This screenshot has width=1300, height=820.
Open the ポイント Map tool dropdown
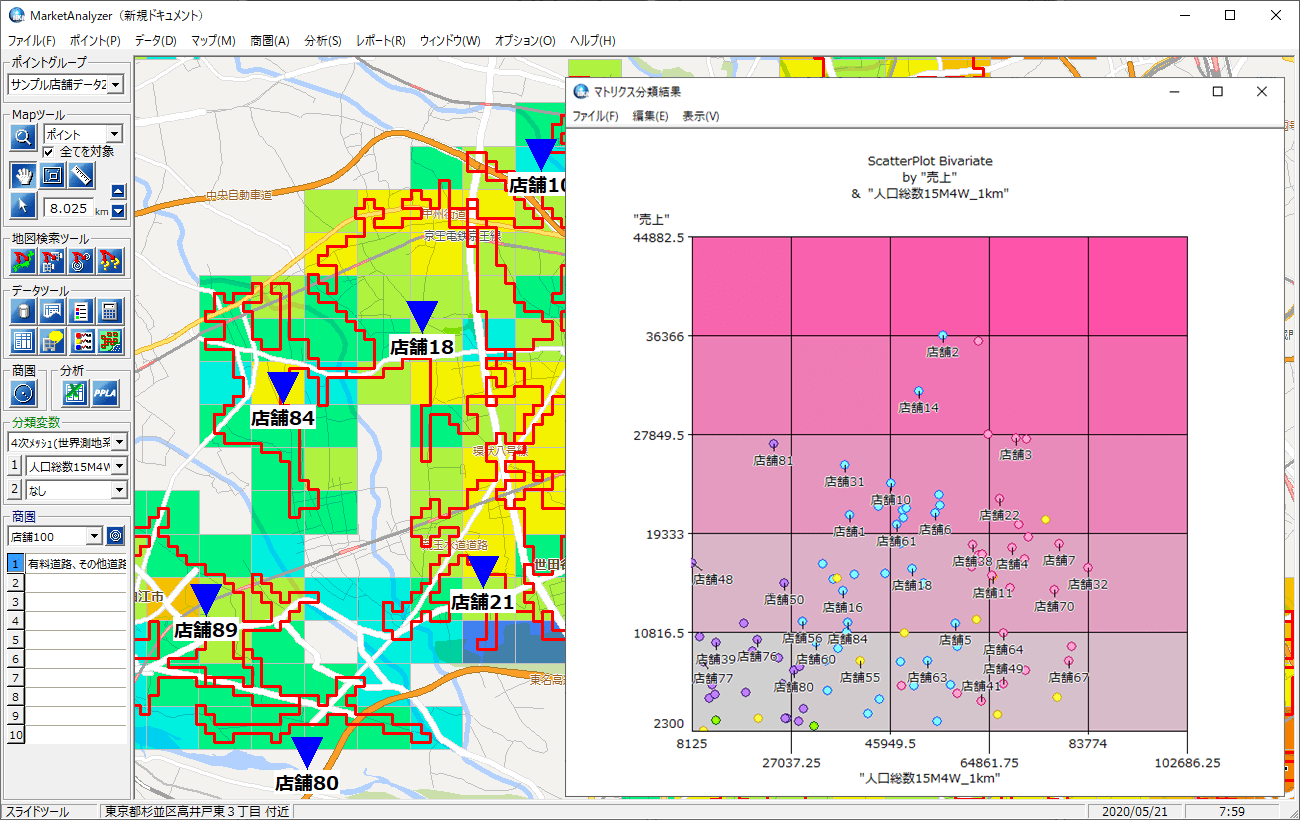114,134
